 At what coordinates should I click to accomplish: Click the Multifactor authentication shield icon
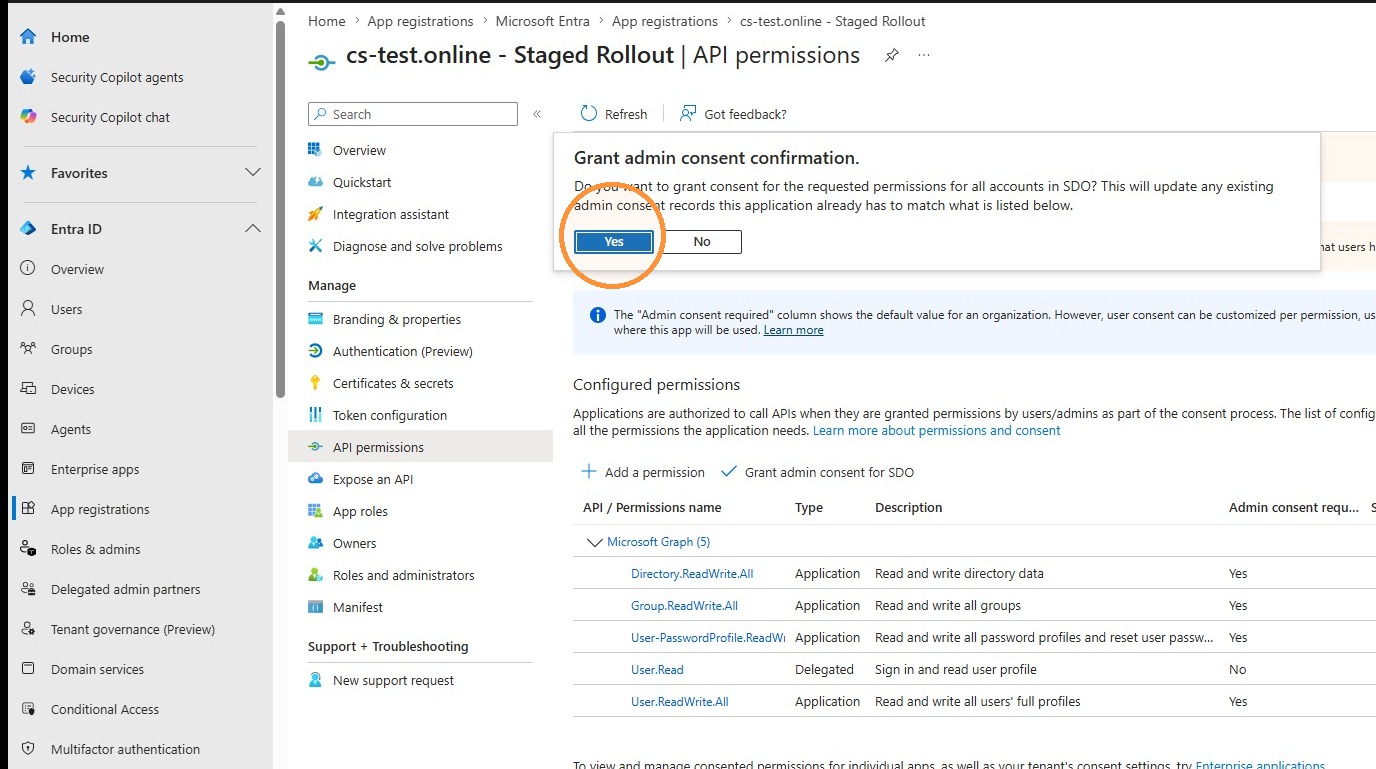pyautogui.click(x=28, y=749)
